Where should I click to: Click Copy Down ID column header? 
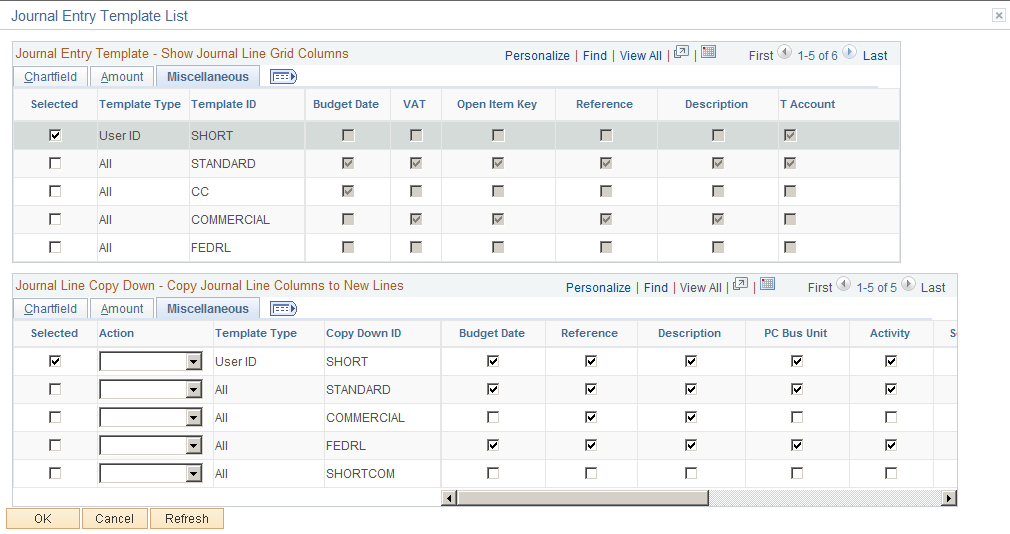[x=363, y=334]
